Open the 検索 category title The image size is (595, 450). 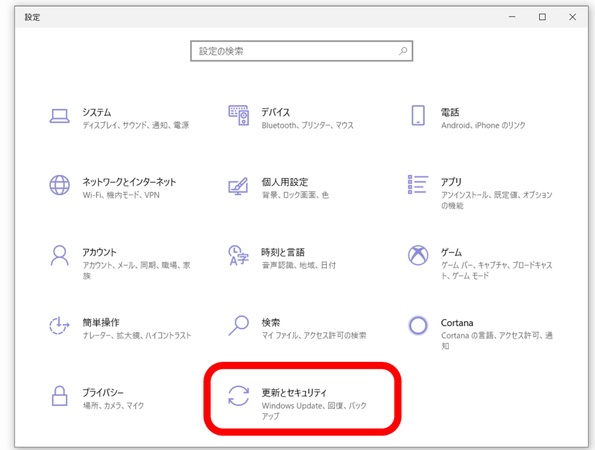tap(271, 323)
